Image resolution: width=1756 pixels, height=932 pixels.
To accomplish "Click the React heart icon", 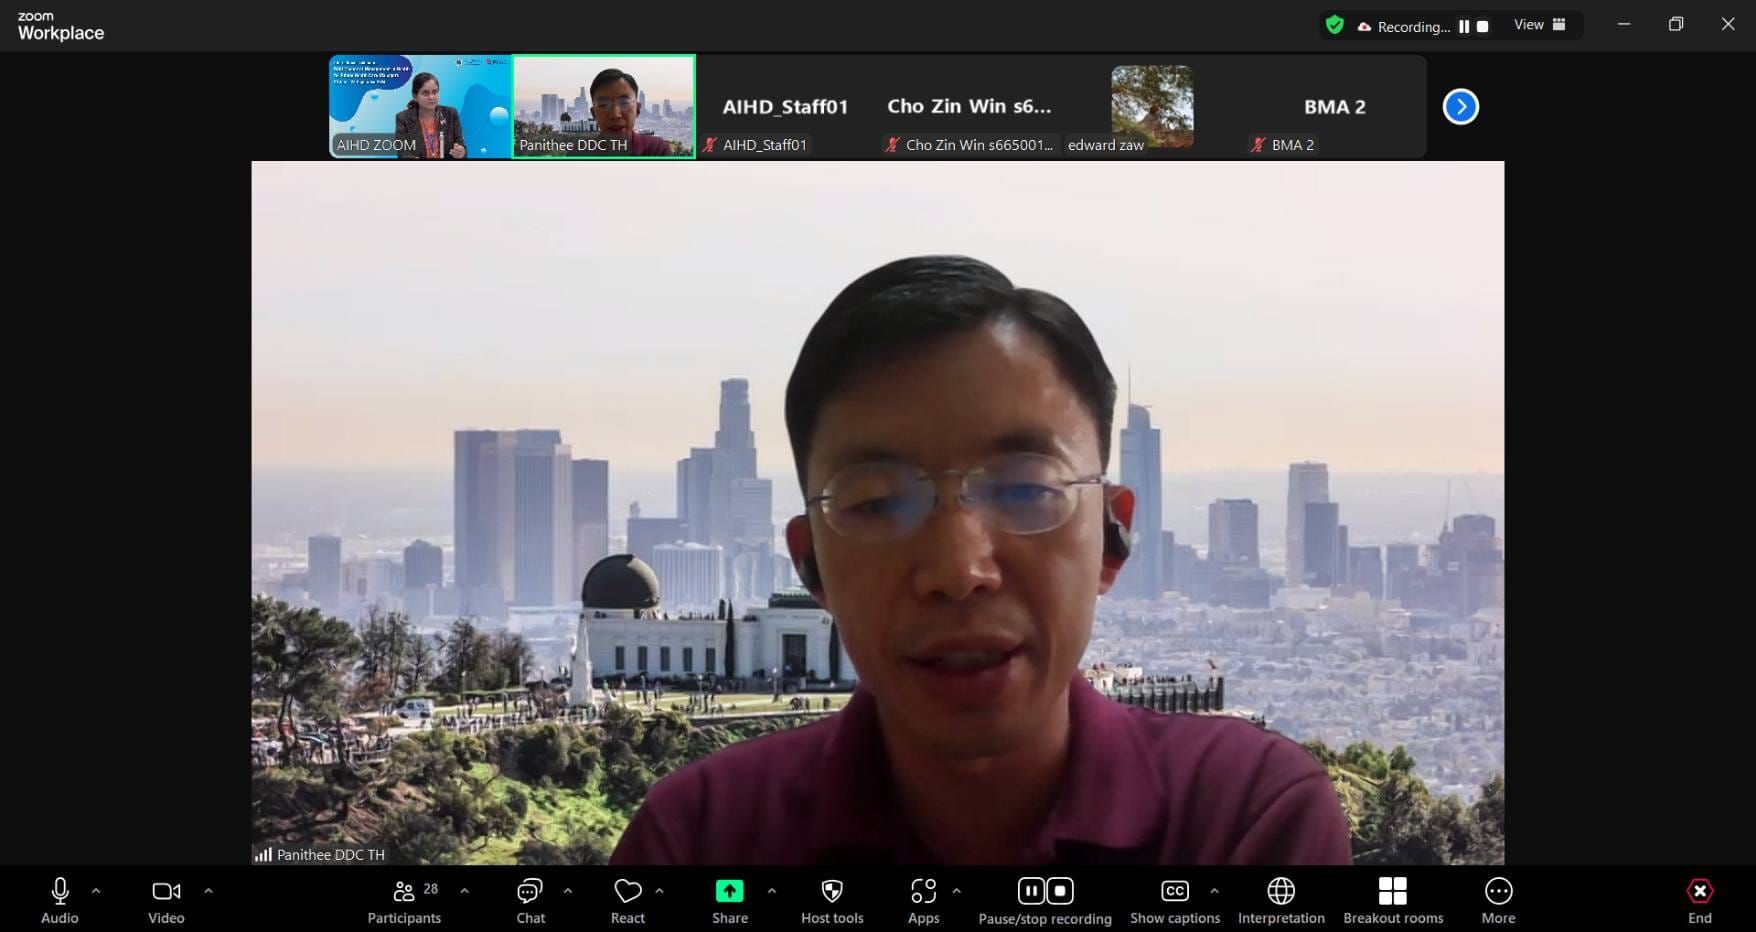I will point(627,901).
